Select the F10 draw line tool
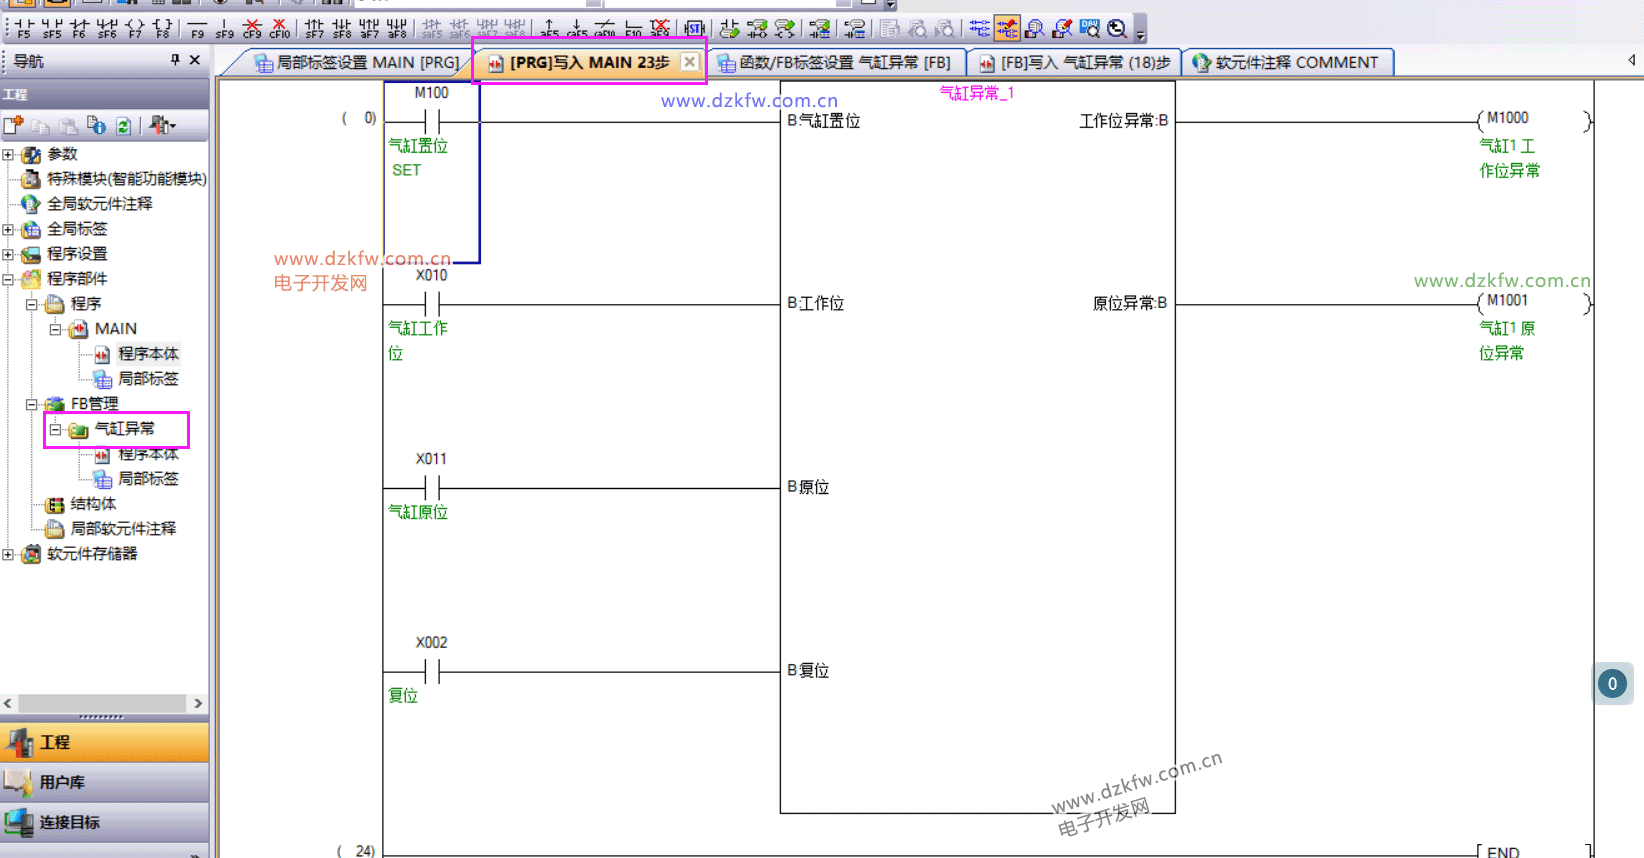The width and height of the screenshot is (1644, 858). click(633, 28)
